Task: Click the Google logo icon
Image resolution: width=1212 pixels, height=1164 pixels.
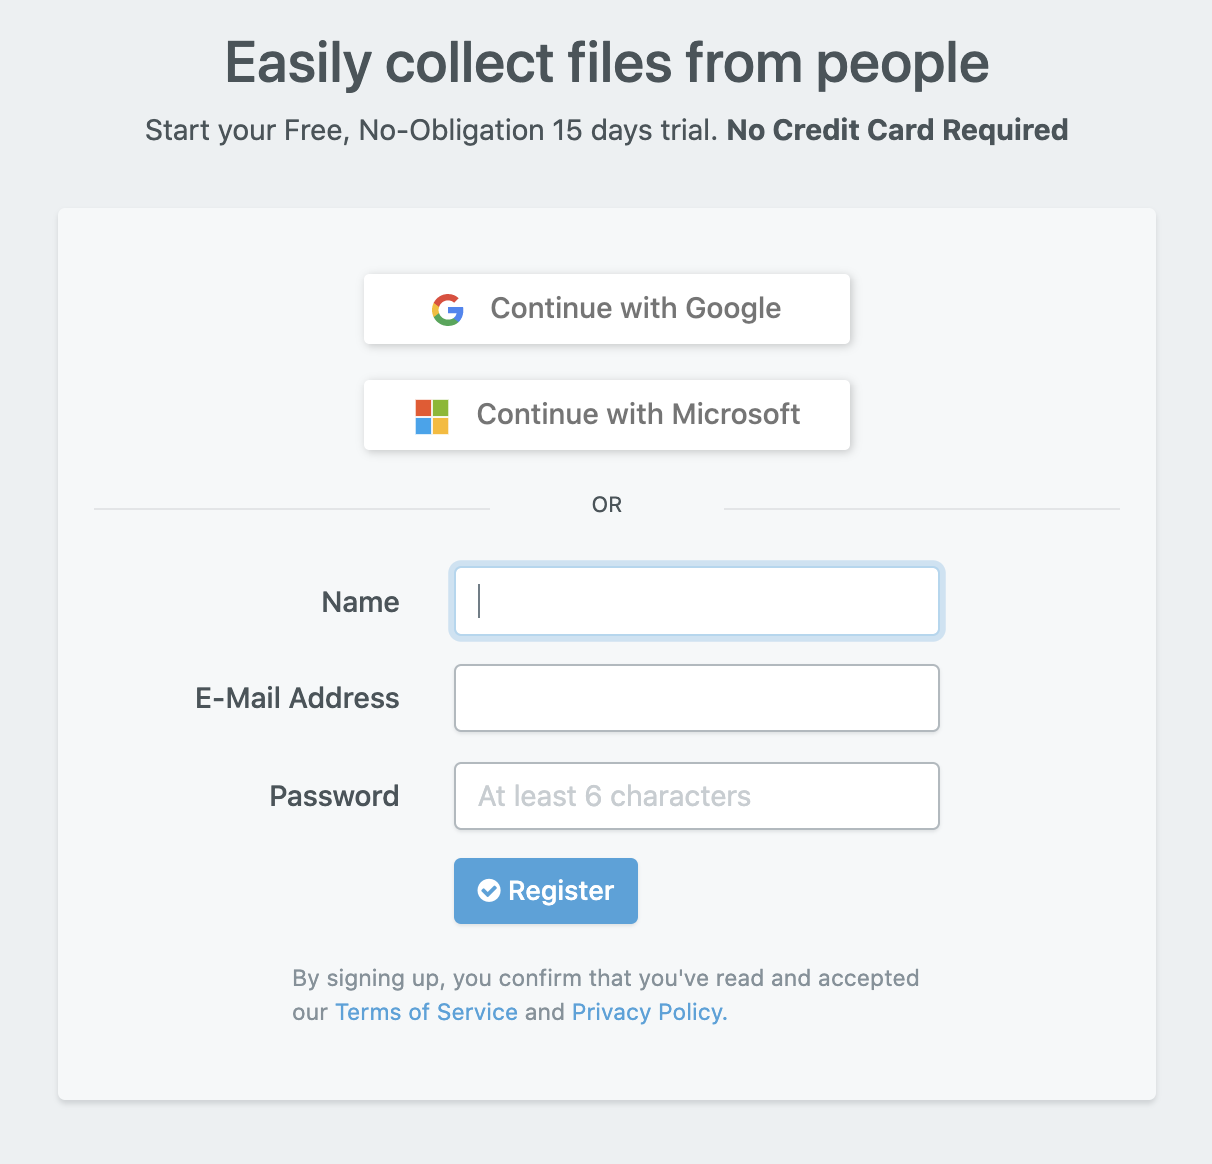Action: click(x=448, y=310)
